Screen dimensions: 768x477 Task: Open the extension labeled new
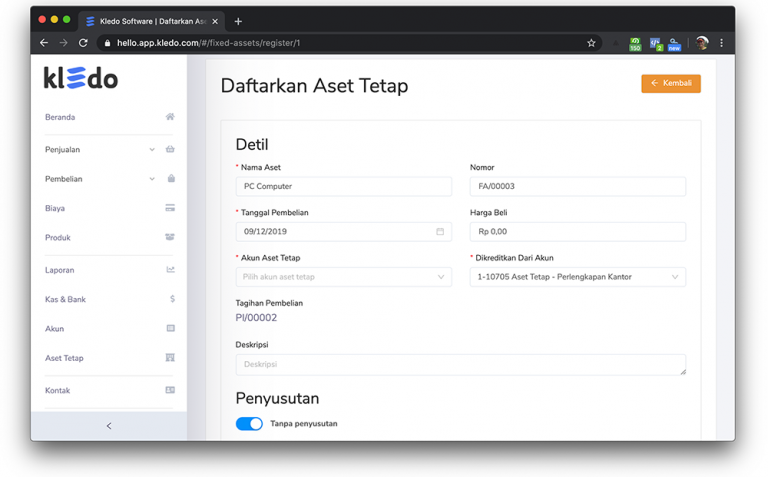coord(674,44)
